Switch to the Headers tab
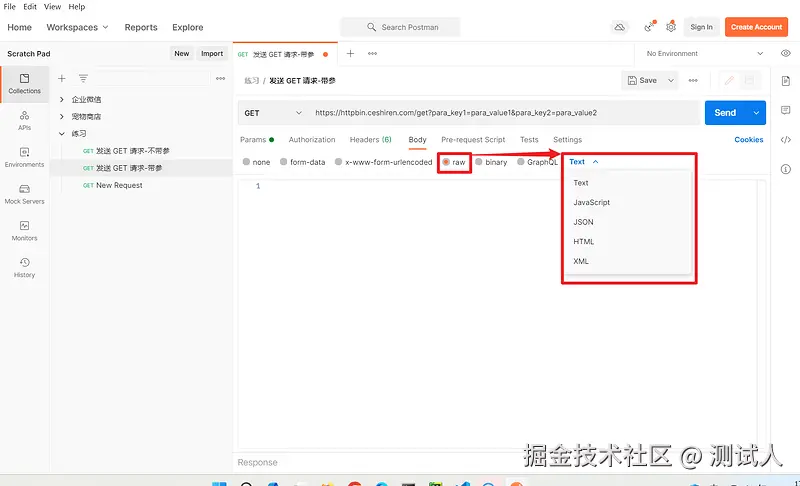The height and width of the screenshot is (486, 800). pos(370,139)
